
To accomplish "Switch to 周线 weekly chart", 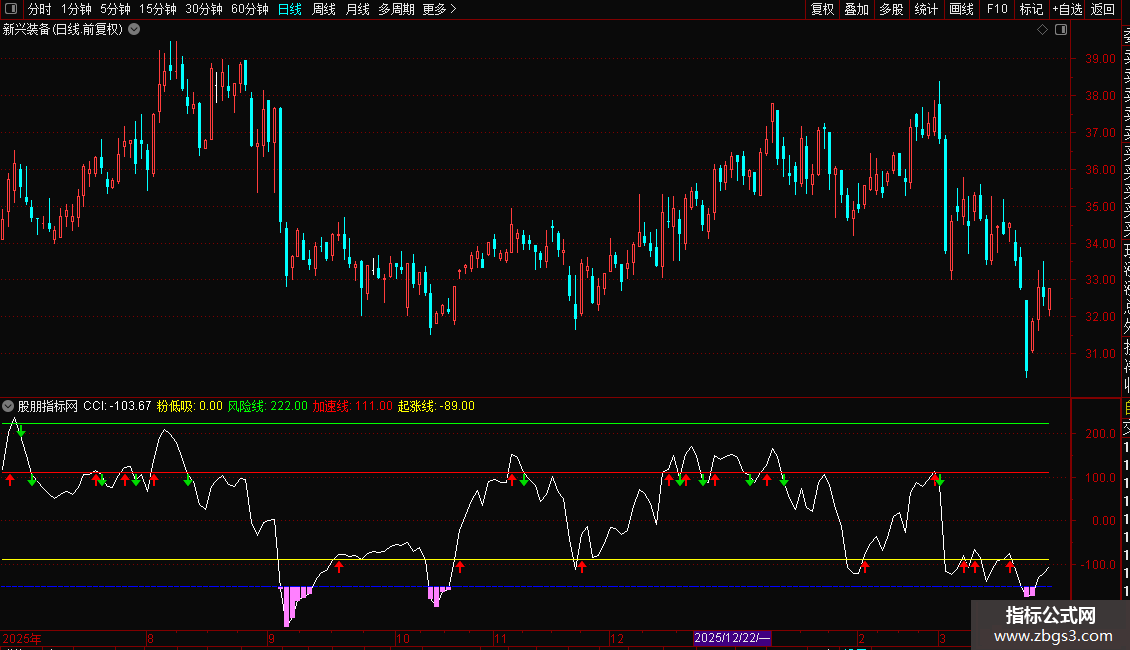I will pos(324,9).
